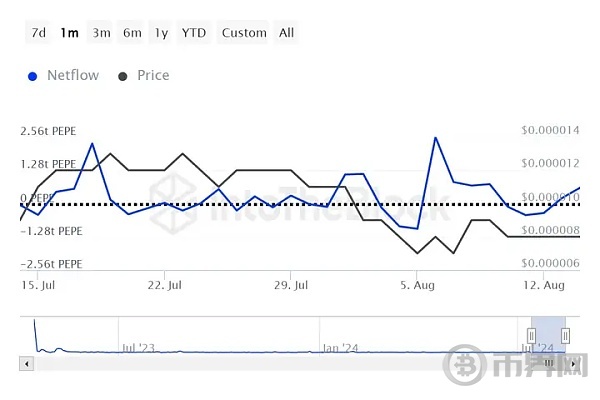Grab the left navigator range handle

[532, 336]
